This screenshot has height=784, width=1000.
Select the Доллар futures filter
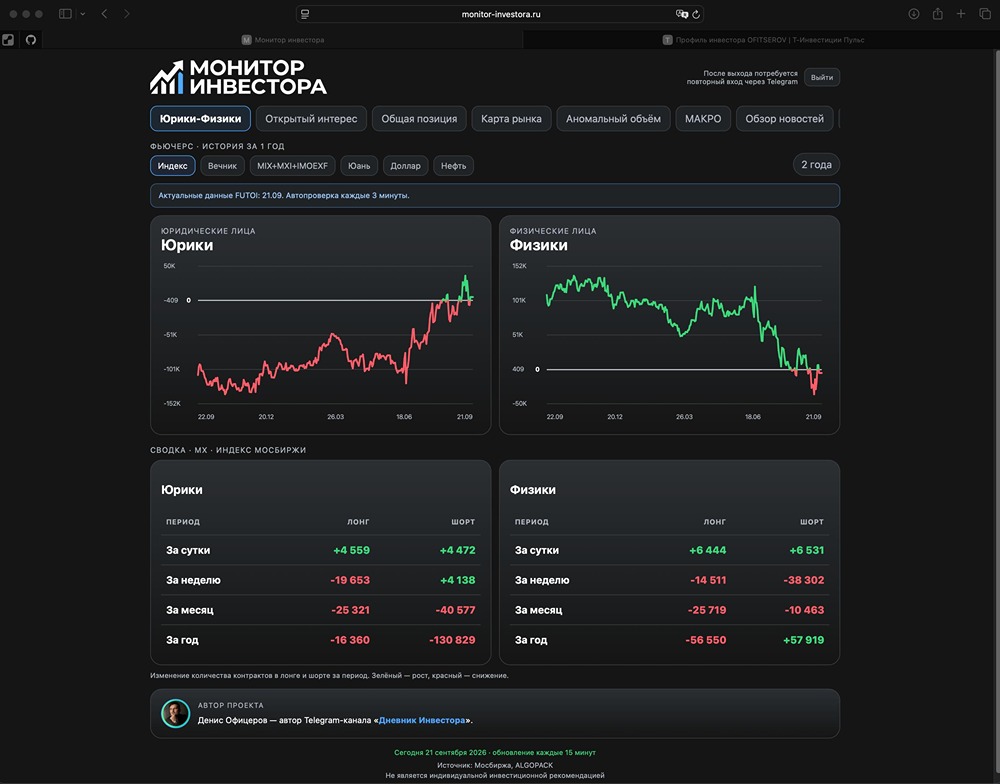pyautogui.click(x=406, y=166)
